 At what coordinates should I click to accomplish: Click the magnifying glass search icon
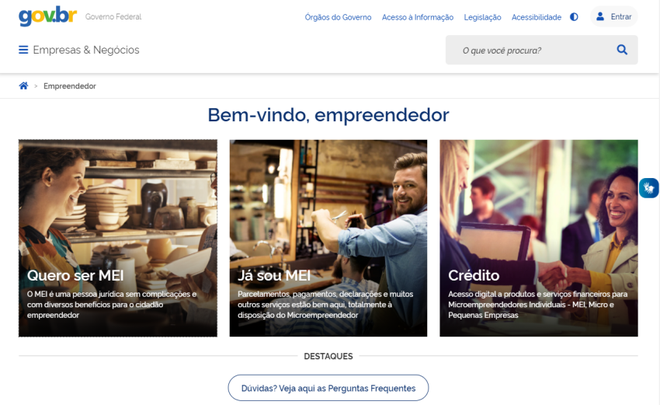(x=622, y=50)
